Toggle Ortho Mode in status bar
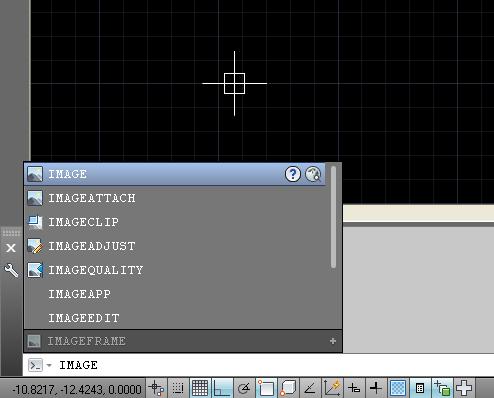494x398 pixels. (x=222, y=388)
